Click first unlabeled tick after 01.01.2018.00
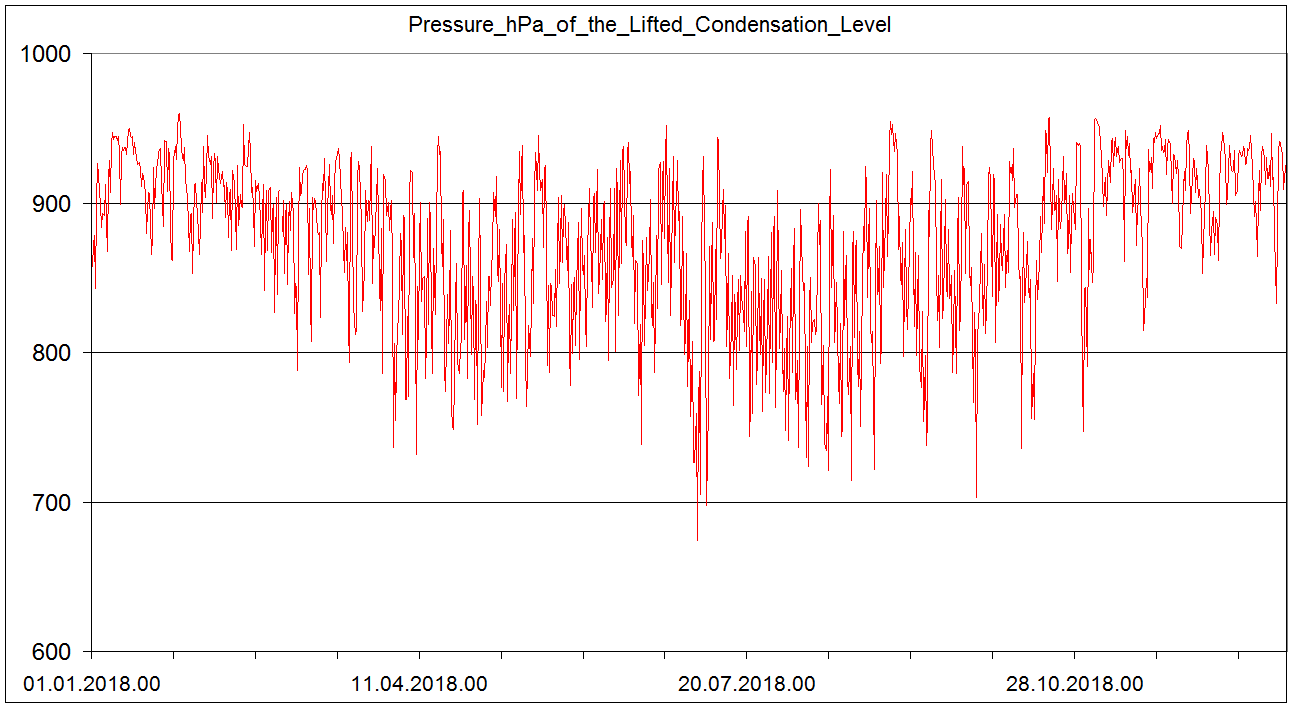The image size is (1292, 707). (174, 655)
